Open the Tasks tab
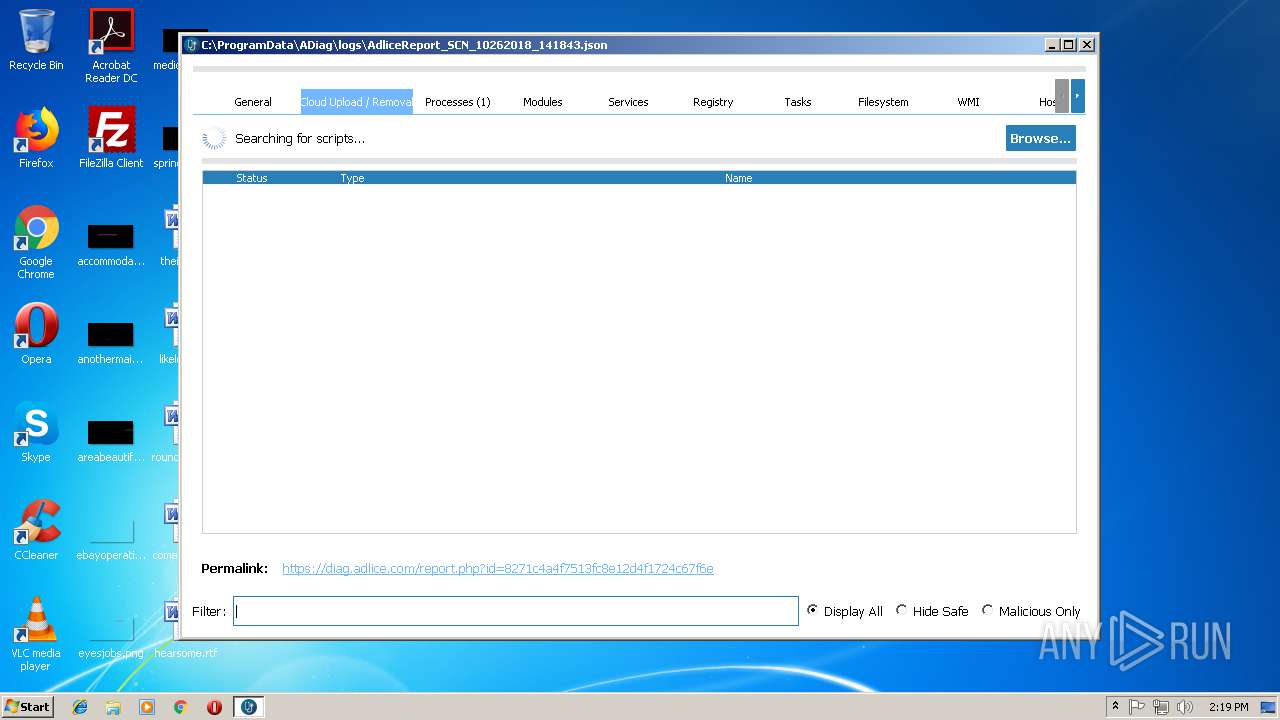 coord(798,102)
